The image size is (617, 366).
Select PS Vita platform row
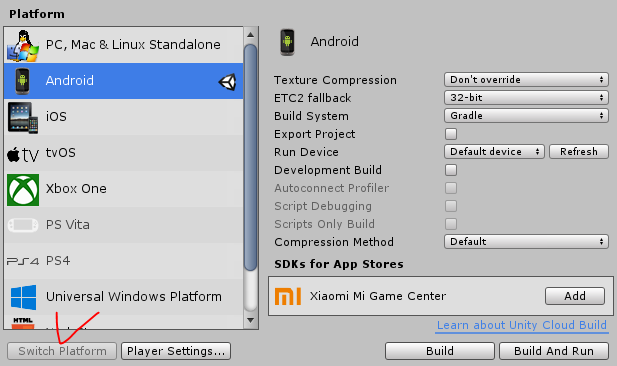[x=124, y=225]
